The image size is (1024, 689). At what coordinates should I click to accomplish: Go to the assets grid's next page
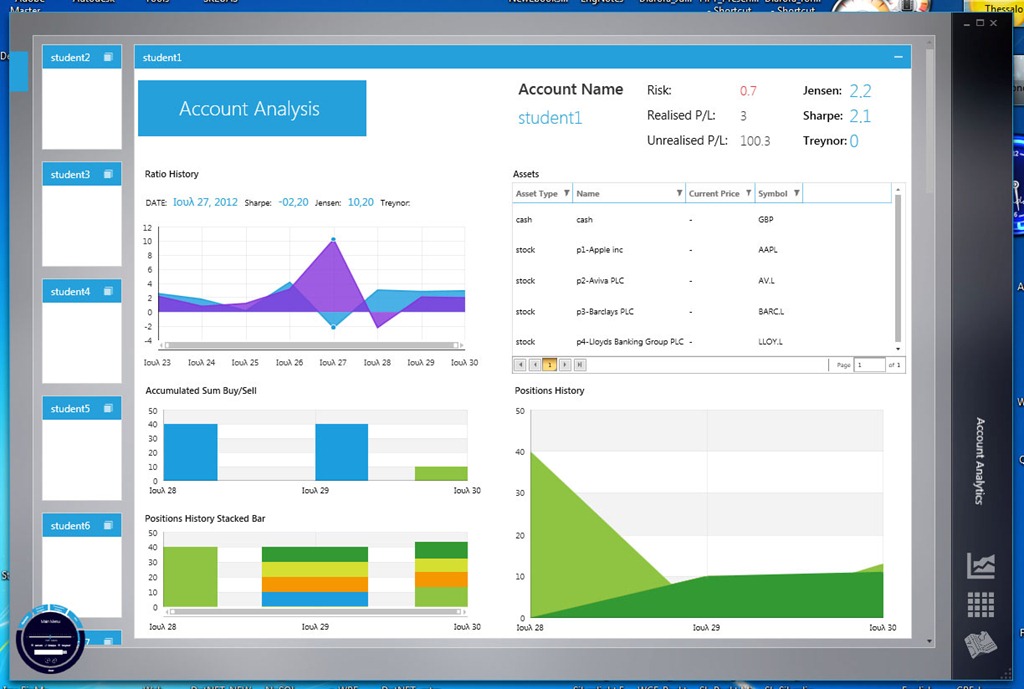point(565,365)
